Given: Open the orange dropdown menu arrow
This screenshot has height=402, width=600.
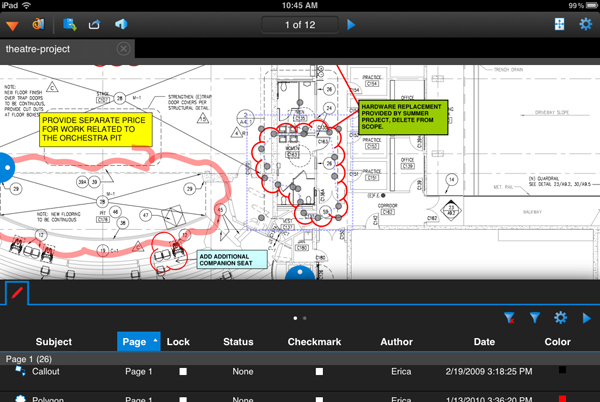Looking at the screenshot, I should pos(12,24).
